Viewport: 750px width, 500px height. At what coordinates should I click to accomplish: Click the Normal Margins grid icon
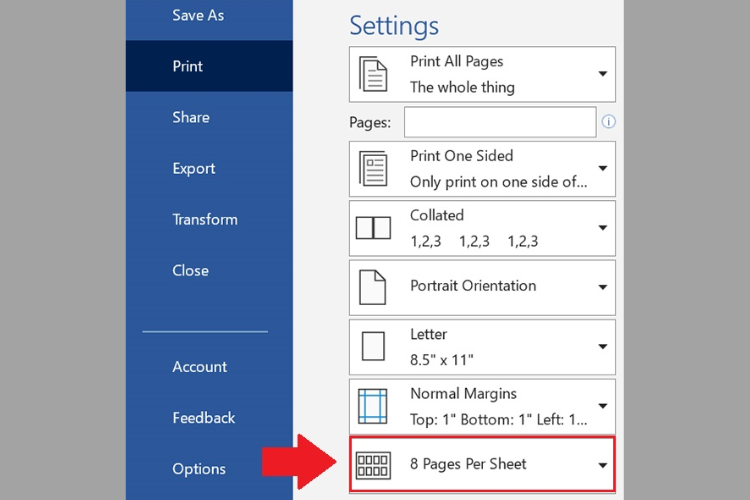(x=373, y=406)
